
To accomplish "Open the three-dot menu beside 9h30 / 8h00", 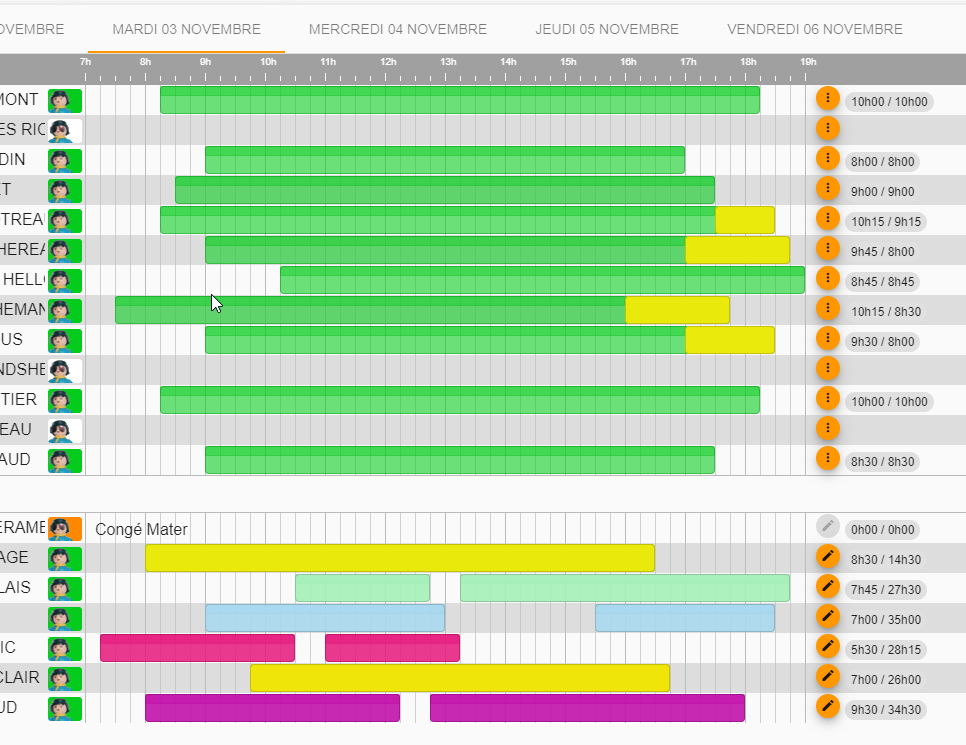I will click(827, 338).
